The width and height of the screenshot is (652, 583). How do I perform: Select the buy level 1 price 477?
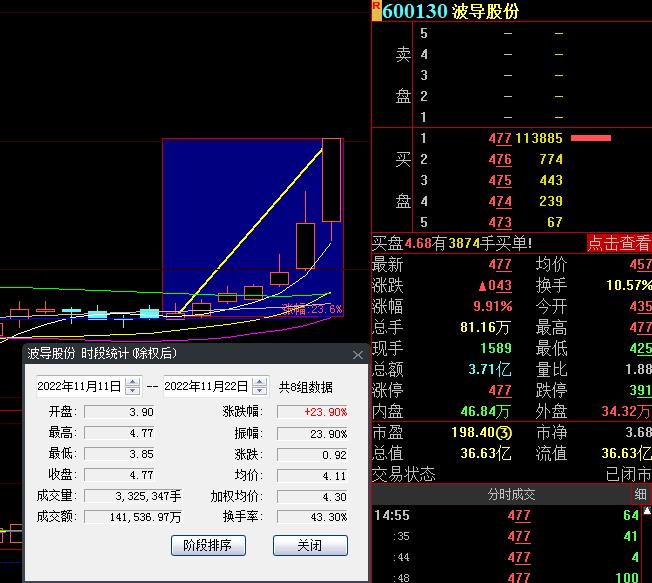(x=501, y=138)
